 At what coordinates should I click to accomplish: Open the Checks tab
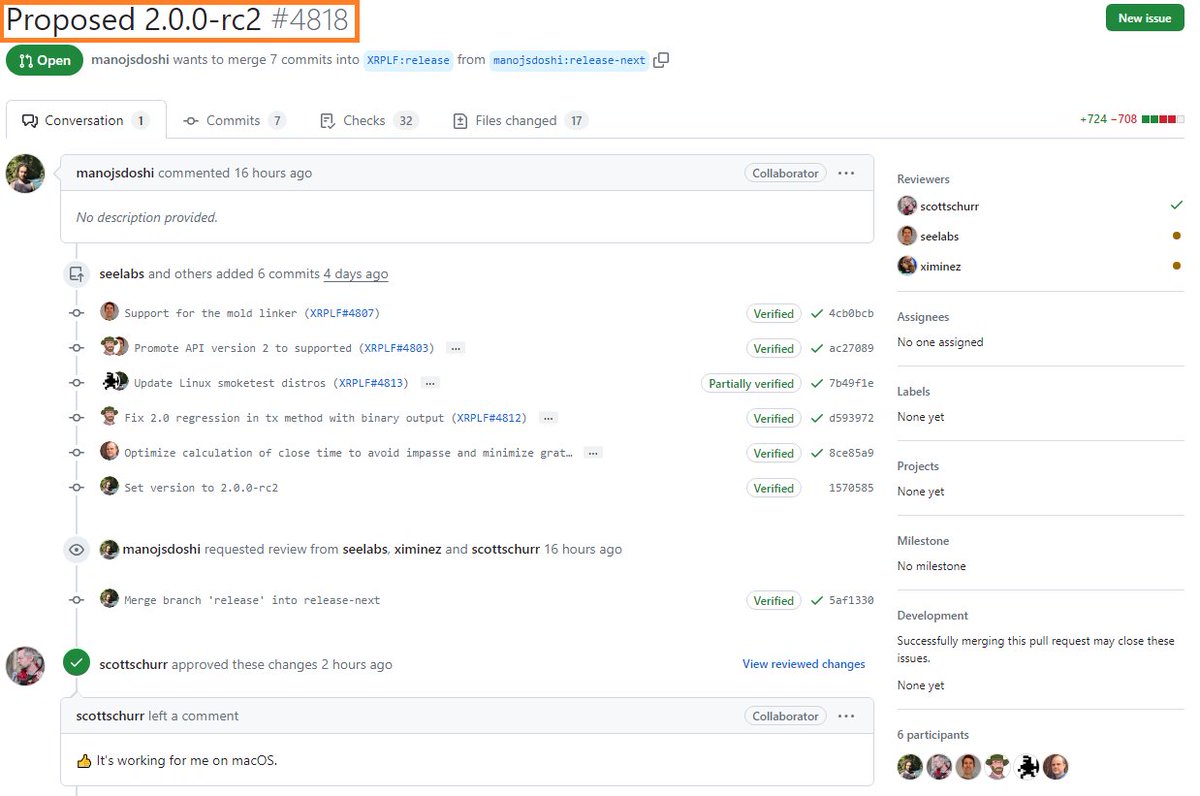(365, 120)
